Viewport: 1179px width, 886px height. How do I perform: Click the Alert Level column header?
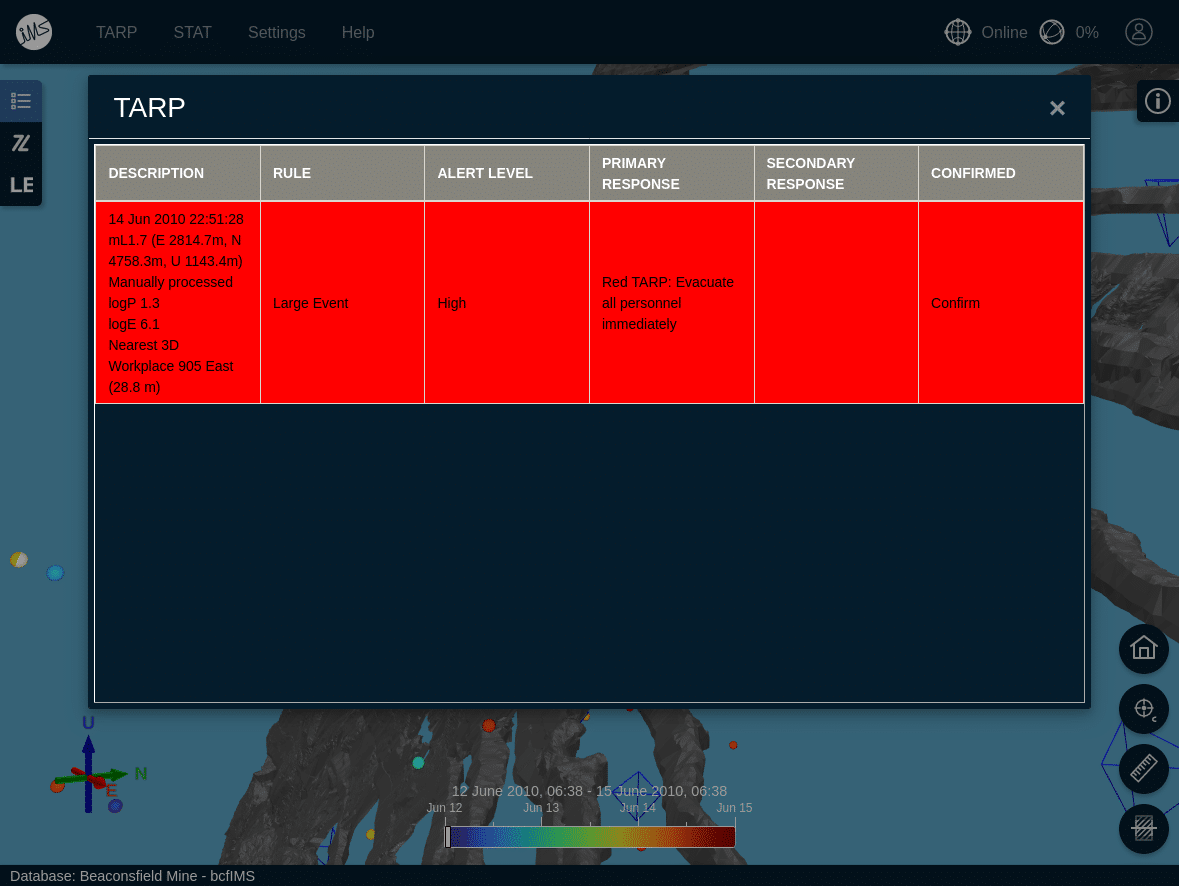point(485,173)
